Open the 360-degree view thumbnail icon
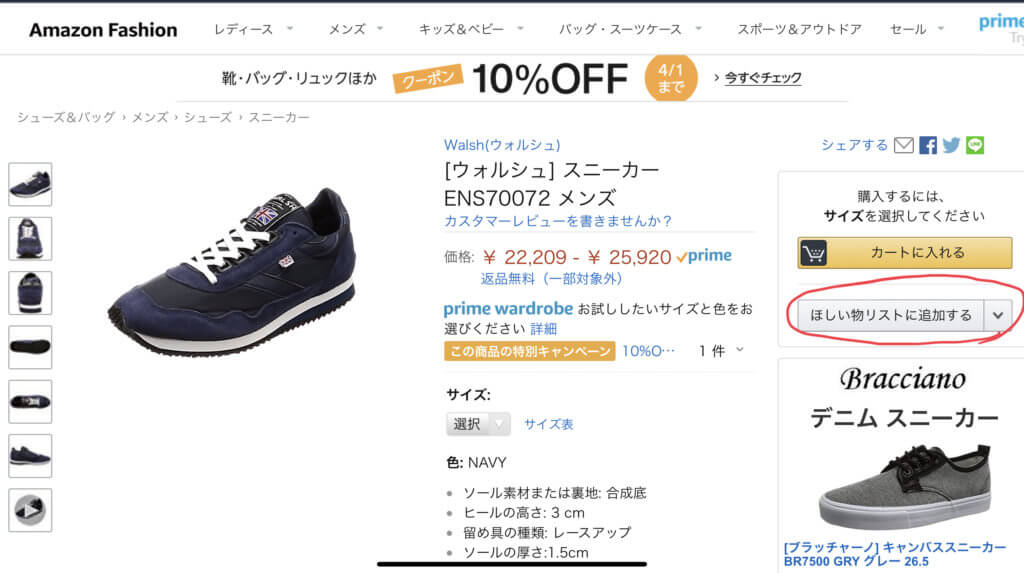This screenshot has width=1024, height=573. coord(30,509)
